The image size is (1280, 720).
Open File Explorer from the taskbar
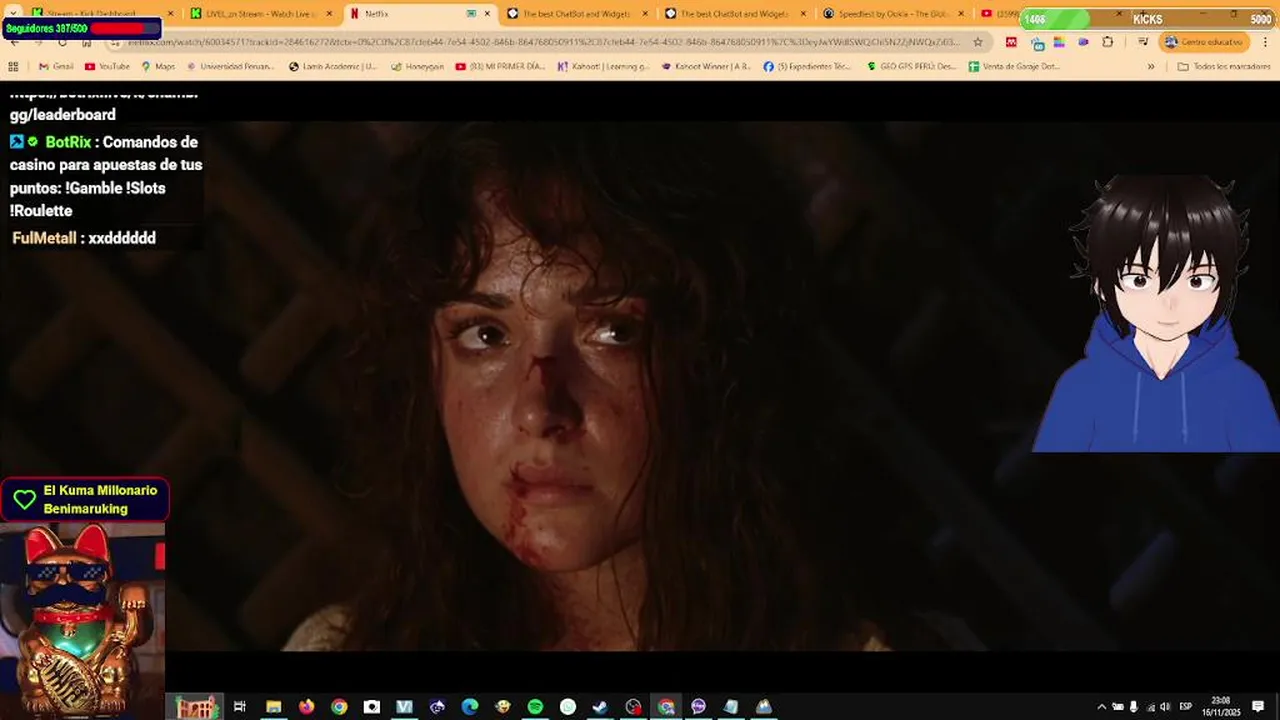[273, 707]
